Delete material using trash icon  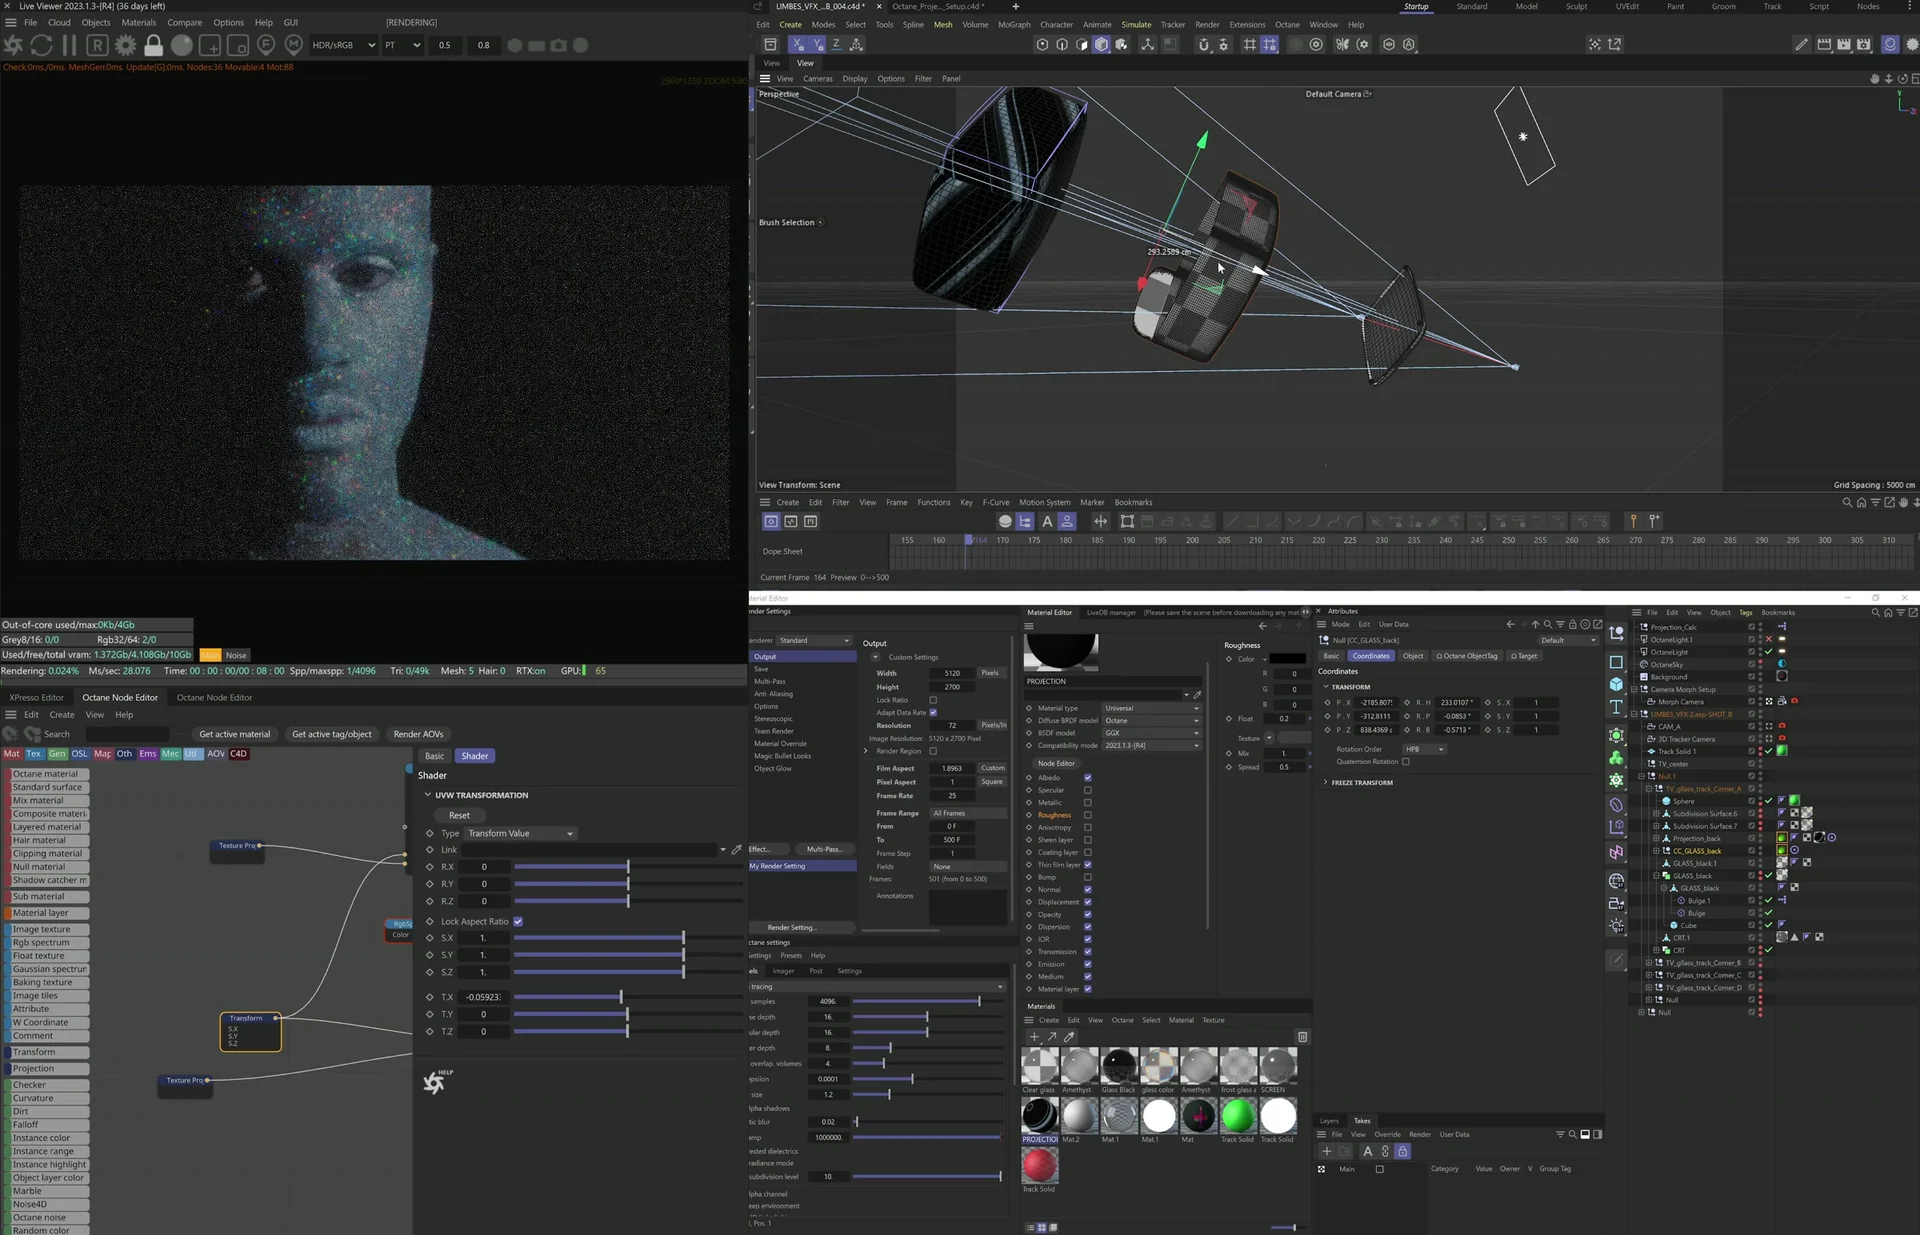click(1302, 1037)
